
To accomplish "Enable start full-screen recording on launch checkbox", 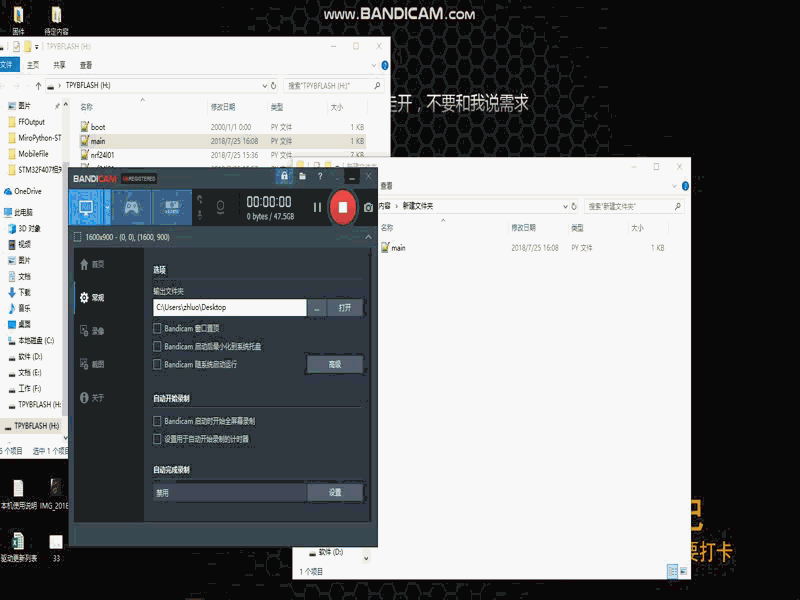I will click(x=158, y=421).
